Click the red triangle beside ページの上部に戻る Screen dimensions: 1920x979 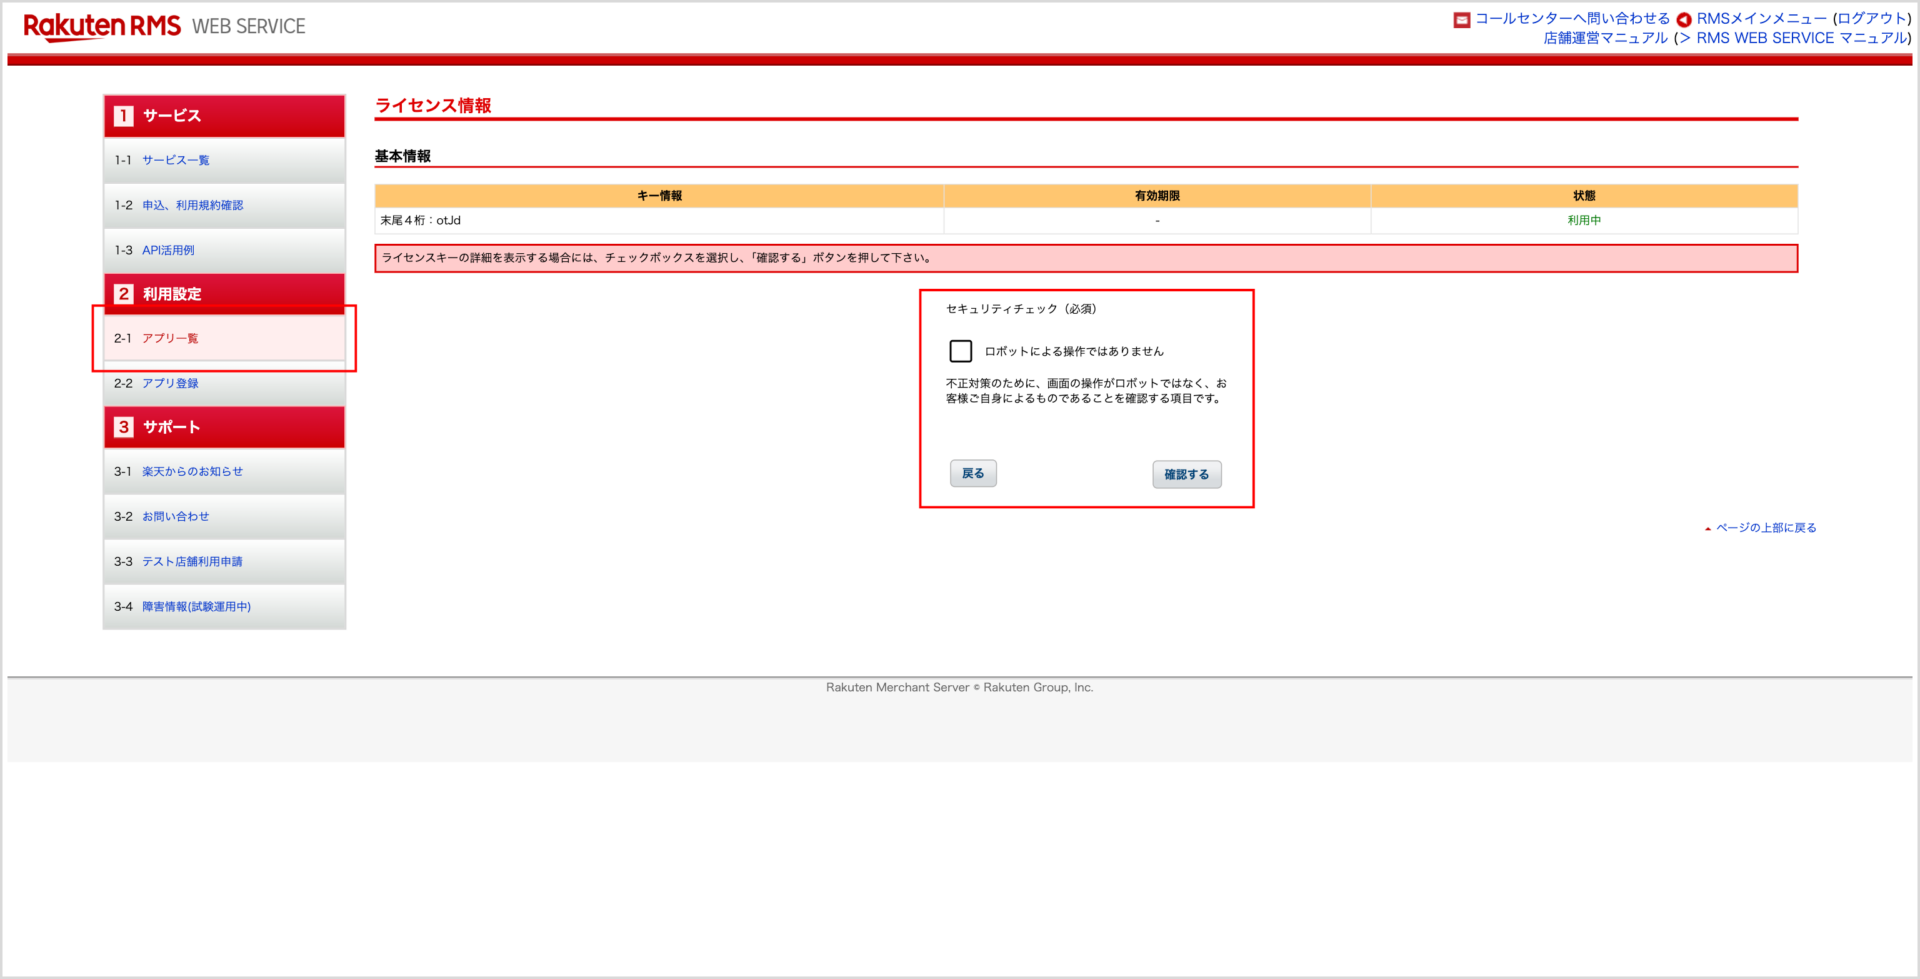(x=1707, y=527)
